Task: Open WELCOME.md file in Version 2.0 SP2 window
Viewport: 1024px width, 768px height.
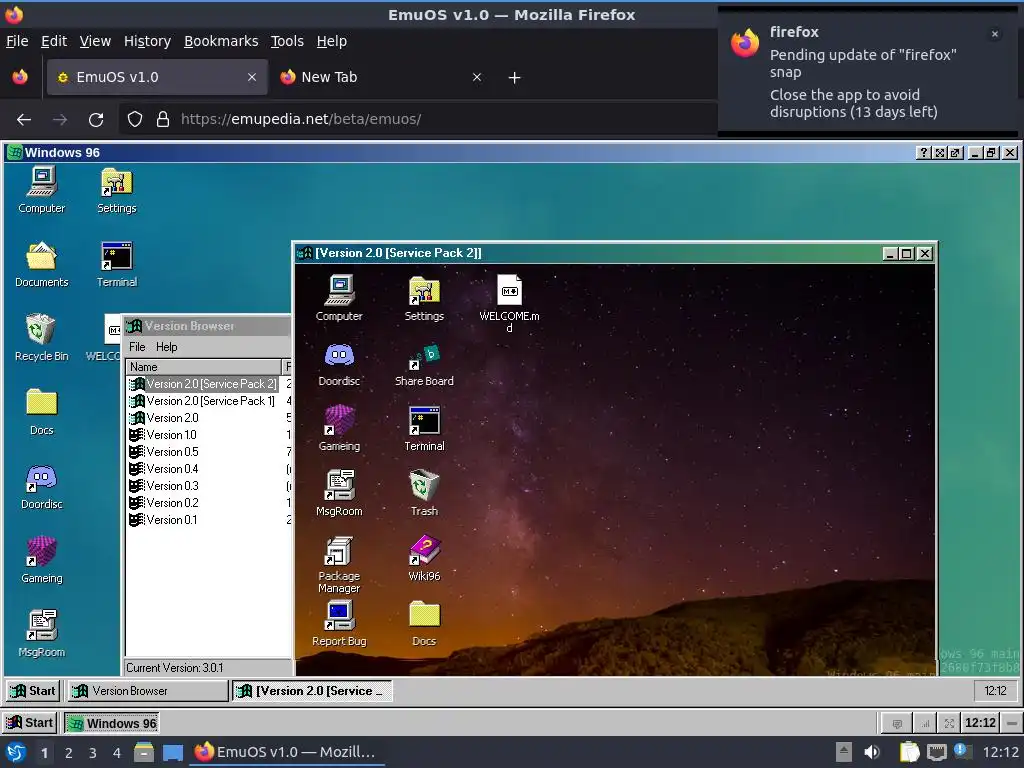Action: click(509, 302)
